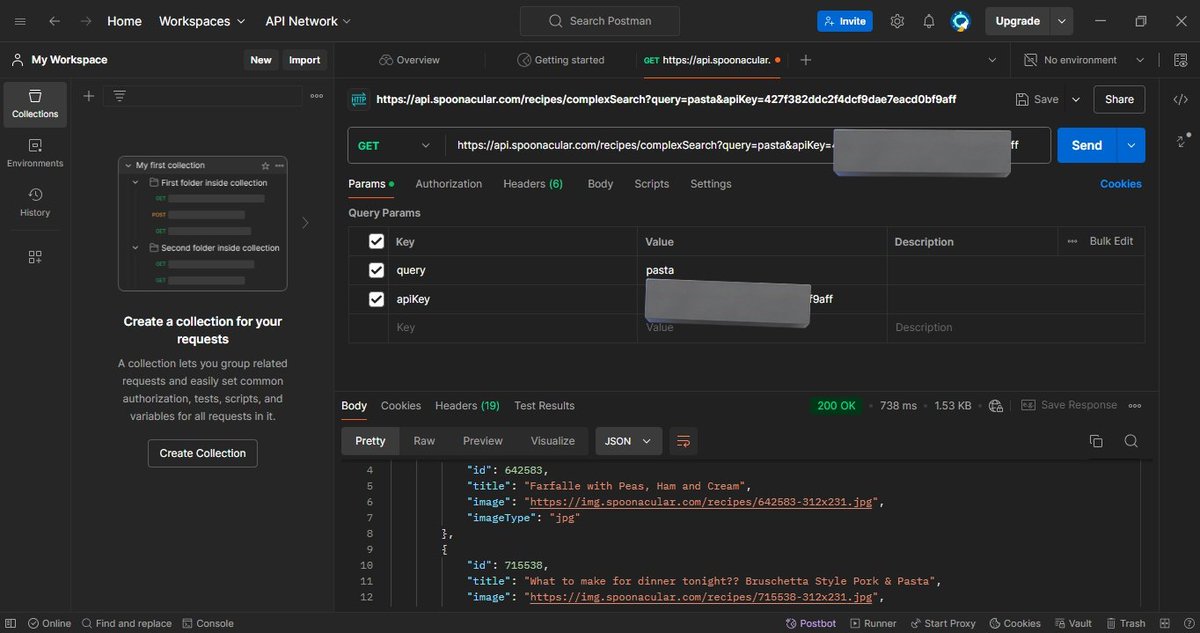The height and width of the screenshot is (633, 1200).
Task: Open Test Results response tab
Action: coord(544,406)
